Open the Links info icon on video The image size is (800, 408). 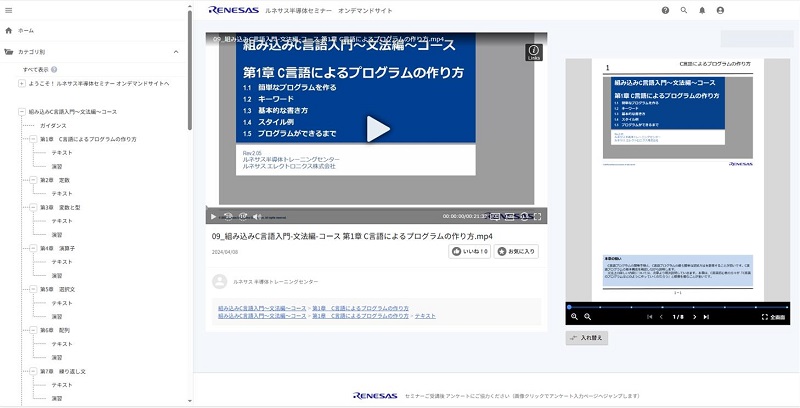coord(534,52)
